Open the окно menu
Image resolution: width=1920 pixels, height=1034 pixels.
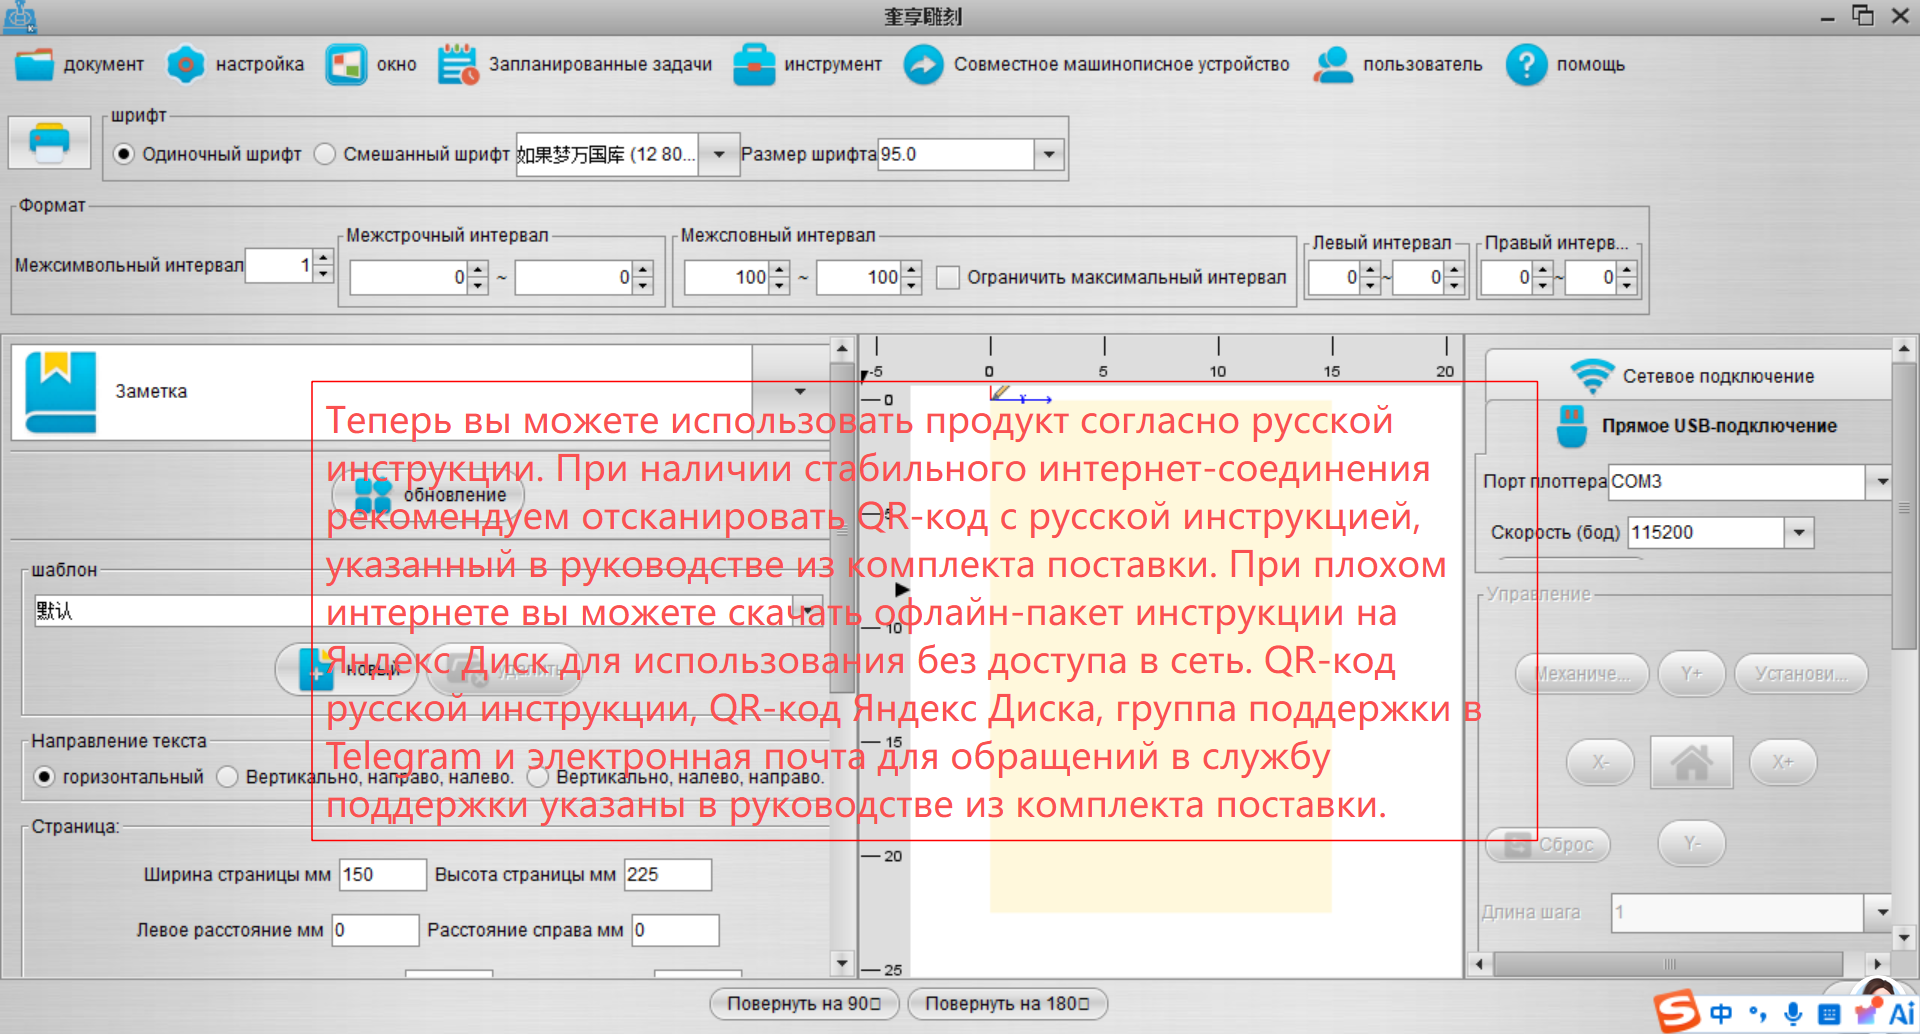tap(371, 65)
